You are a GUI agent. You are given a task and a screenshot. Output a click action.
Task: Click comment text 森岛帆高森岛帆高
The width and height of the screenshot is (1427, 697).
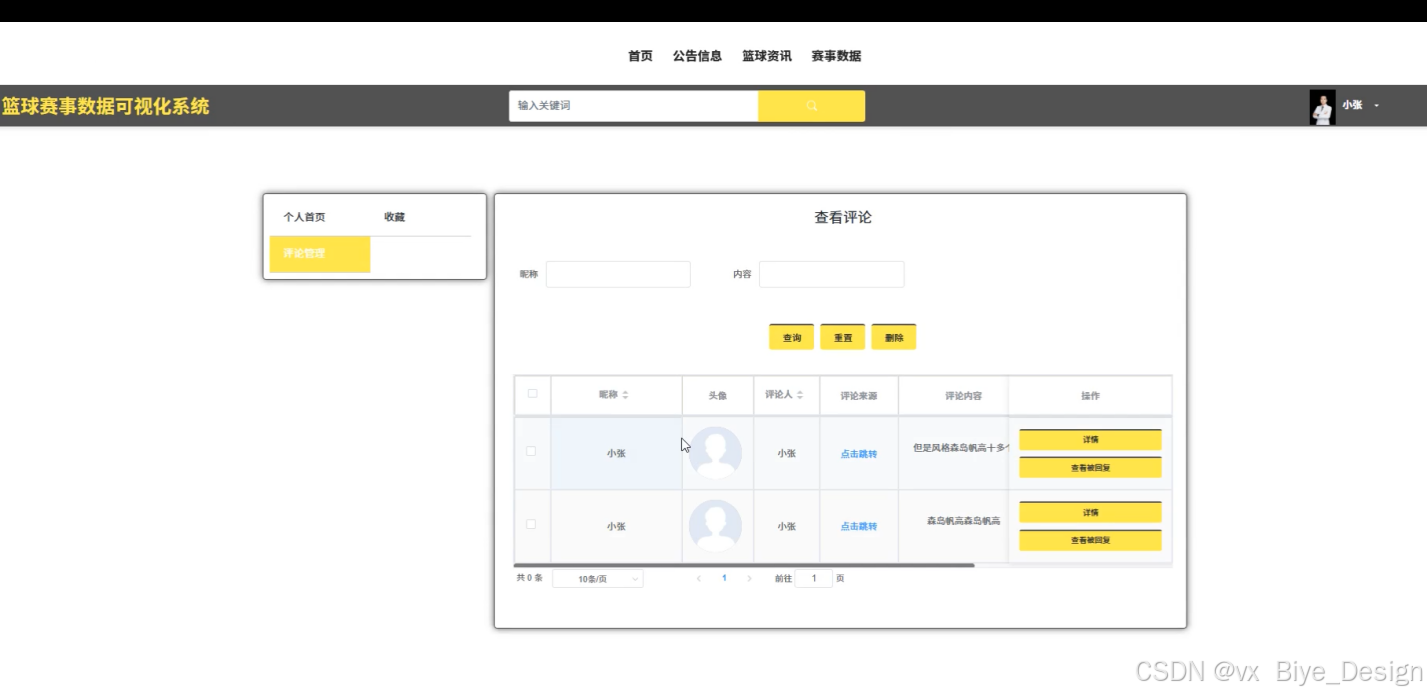pyautogui.click(x=963, y=521)
